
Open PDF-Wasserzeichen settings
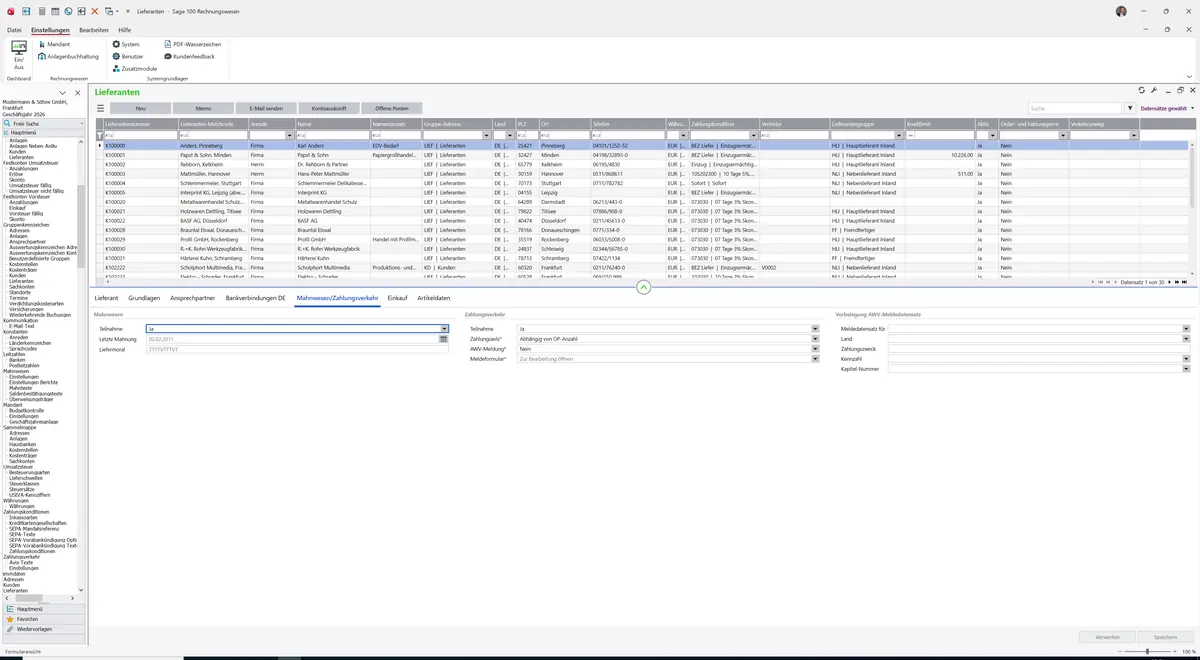click(x=192, y=45)
